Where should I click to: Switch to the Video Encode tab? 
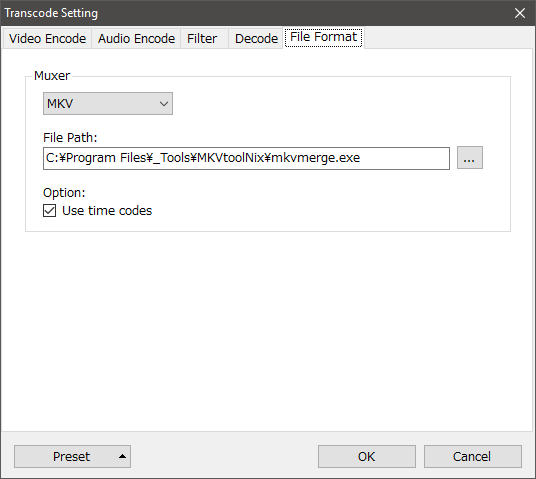point(47,38)
